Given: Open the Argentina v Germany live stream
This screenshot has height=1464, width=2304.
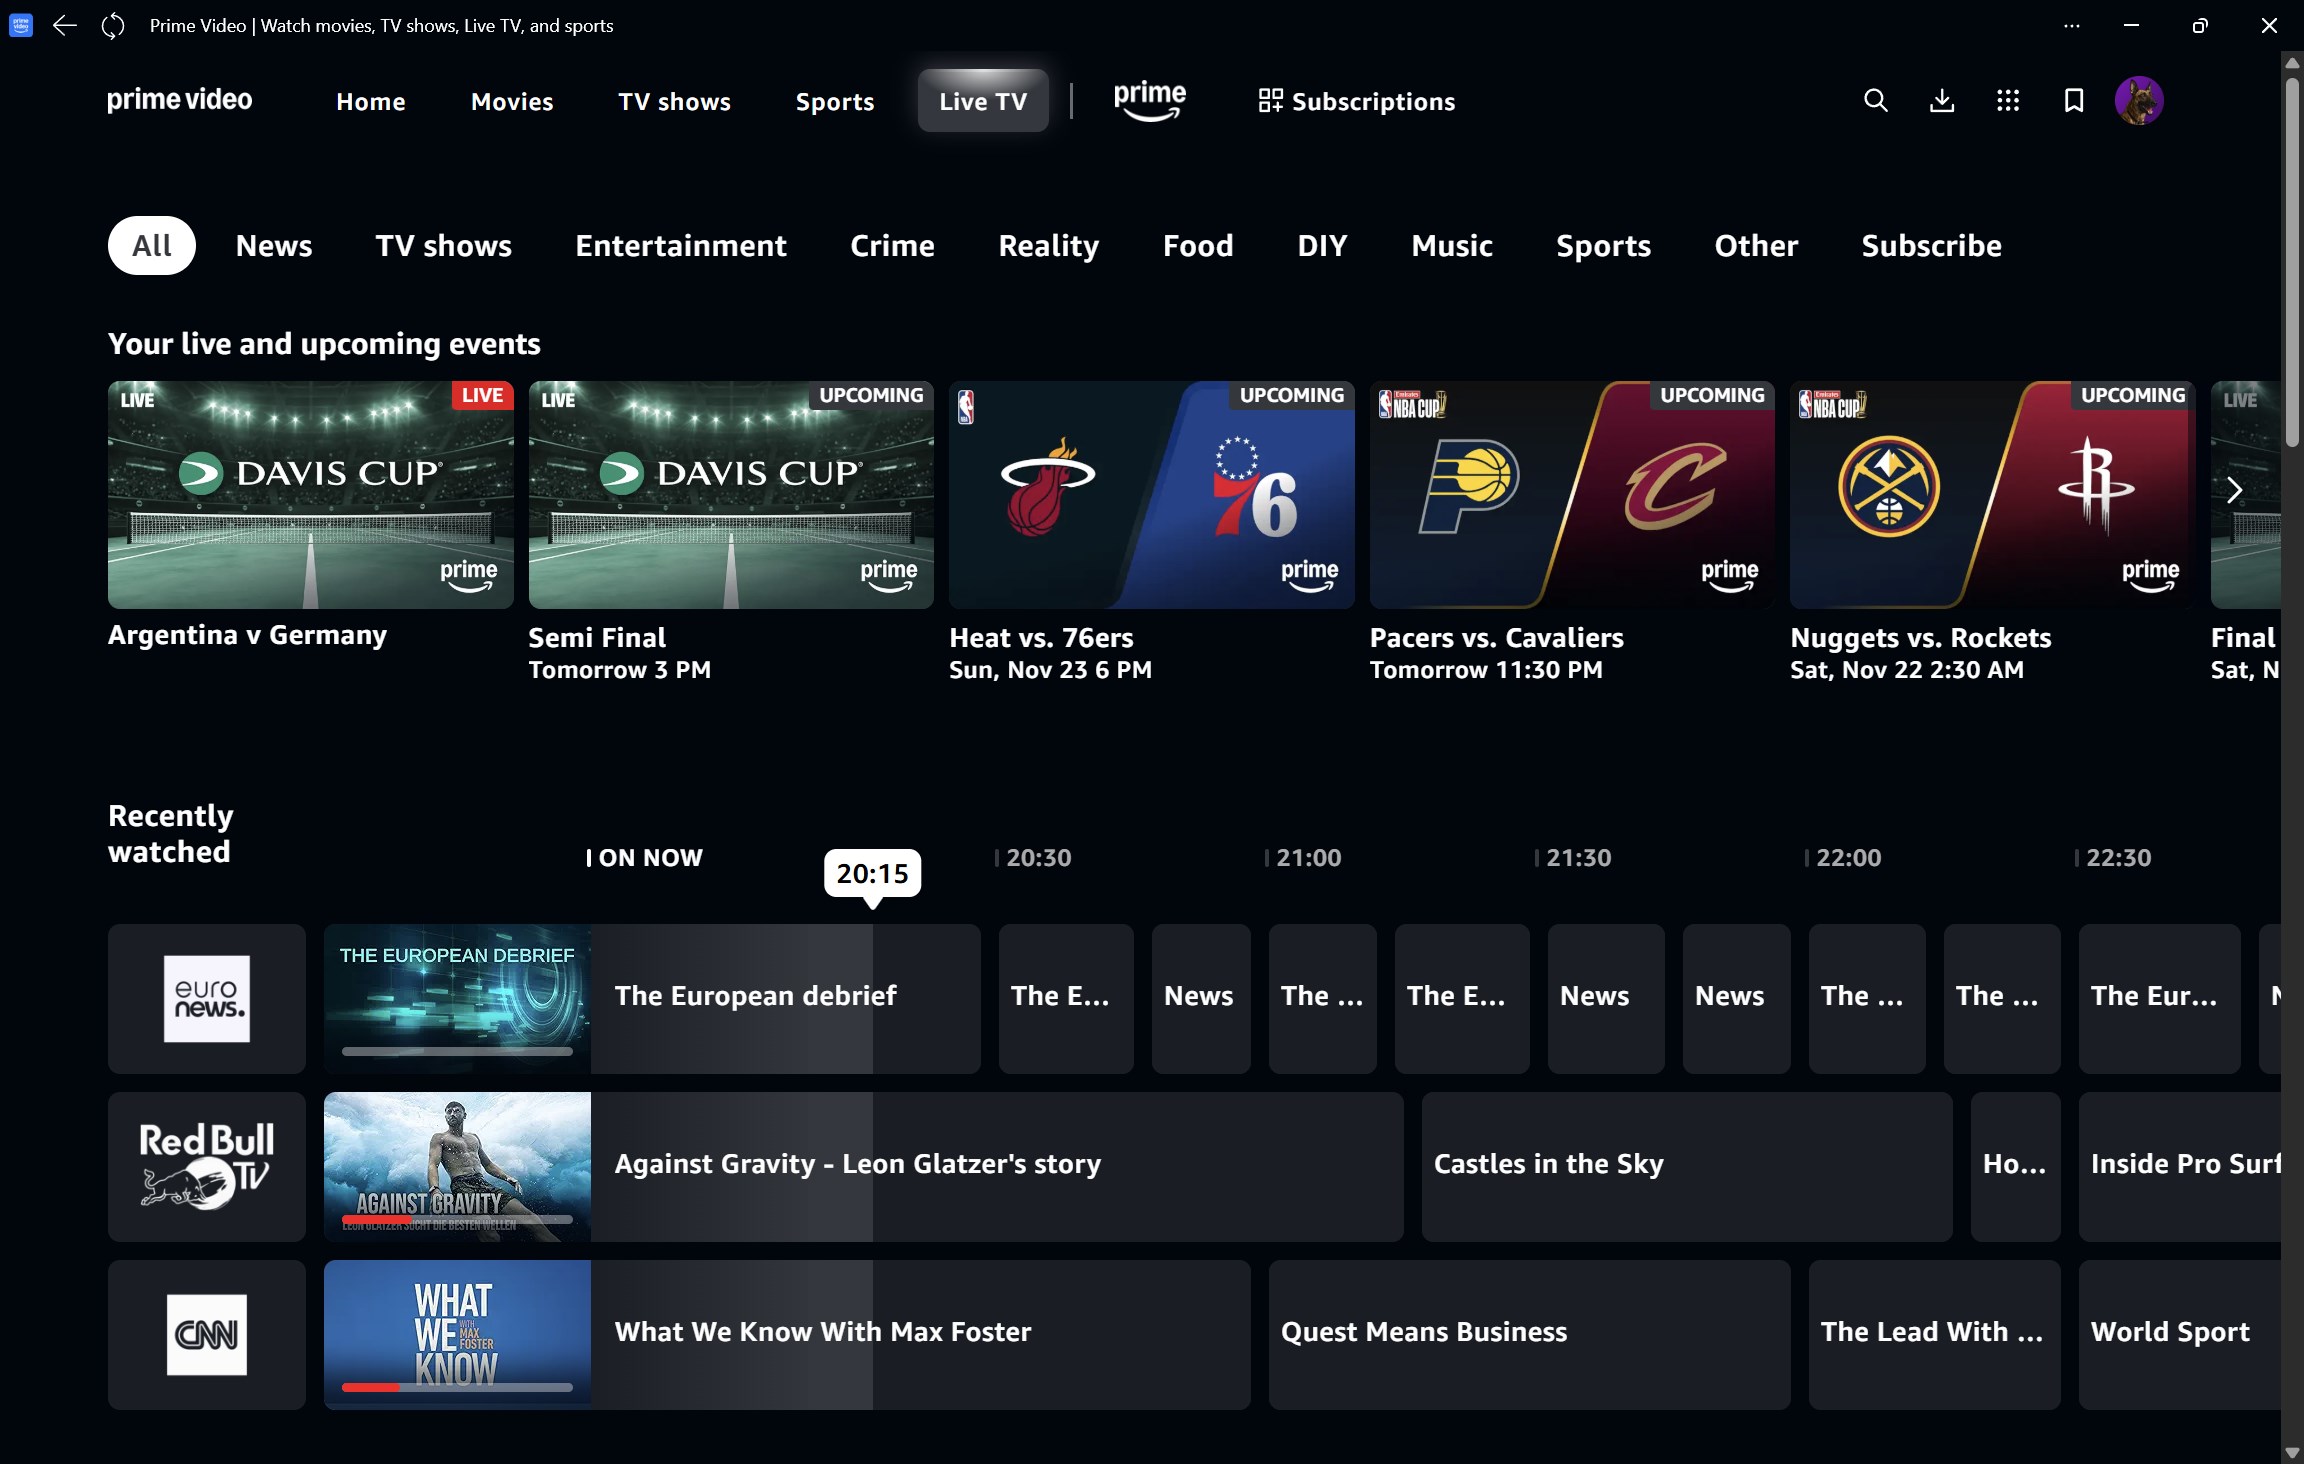Looking at the screenshot, I should coord(310,494).
